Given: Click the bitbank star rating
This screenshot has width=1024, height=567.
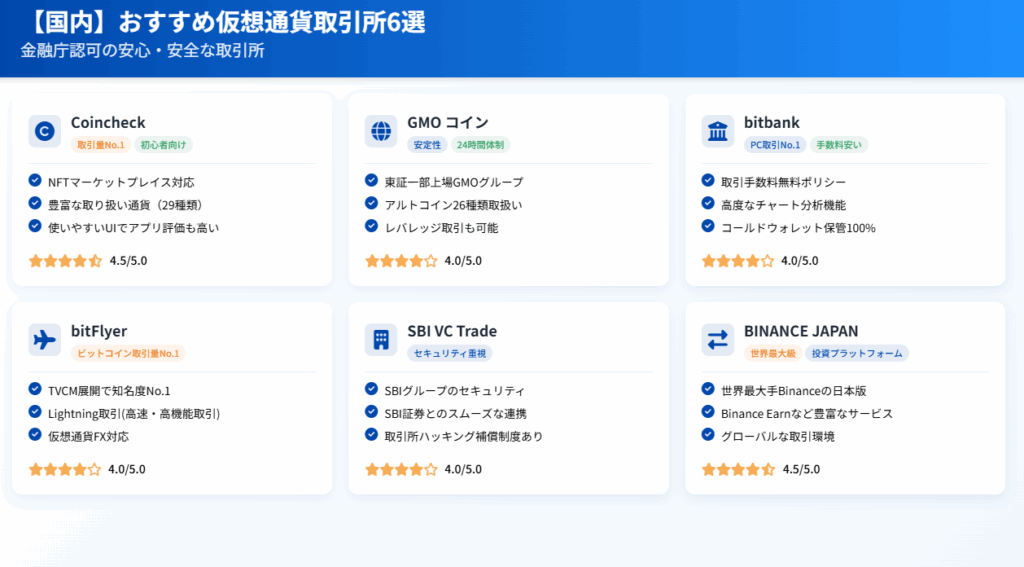Looking at the screenshot, I should [x=738, y=261].
